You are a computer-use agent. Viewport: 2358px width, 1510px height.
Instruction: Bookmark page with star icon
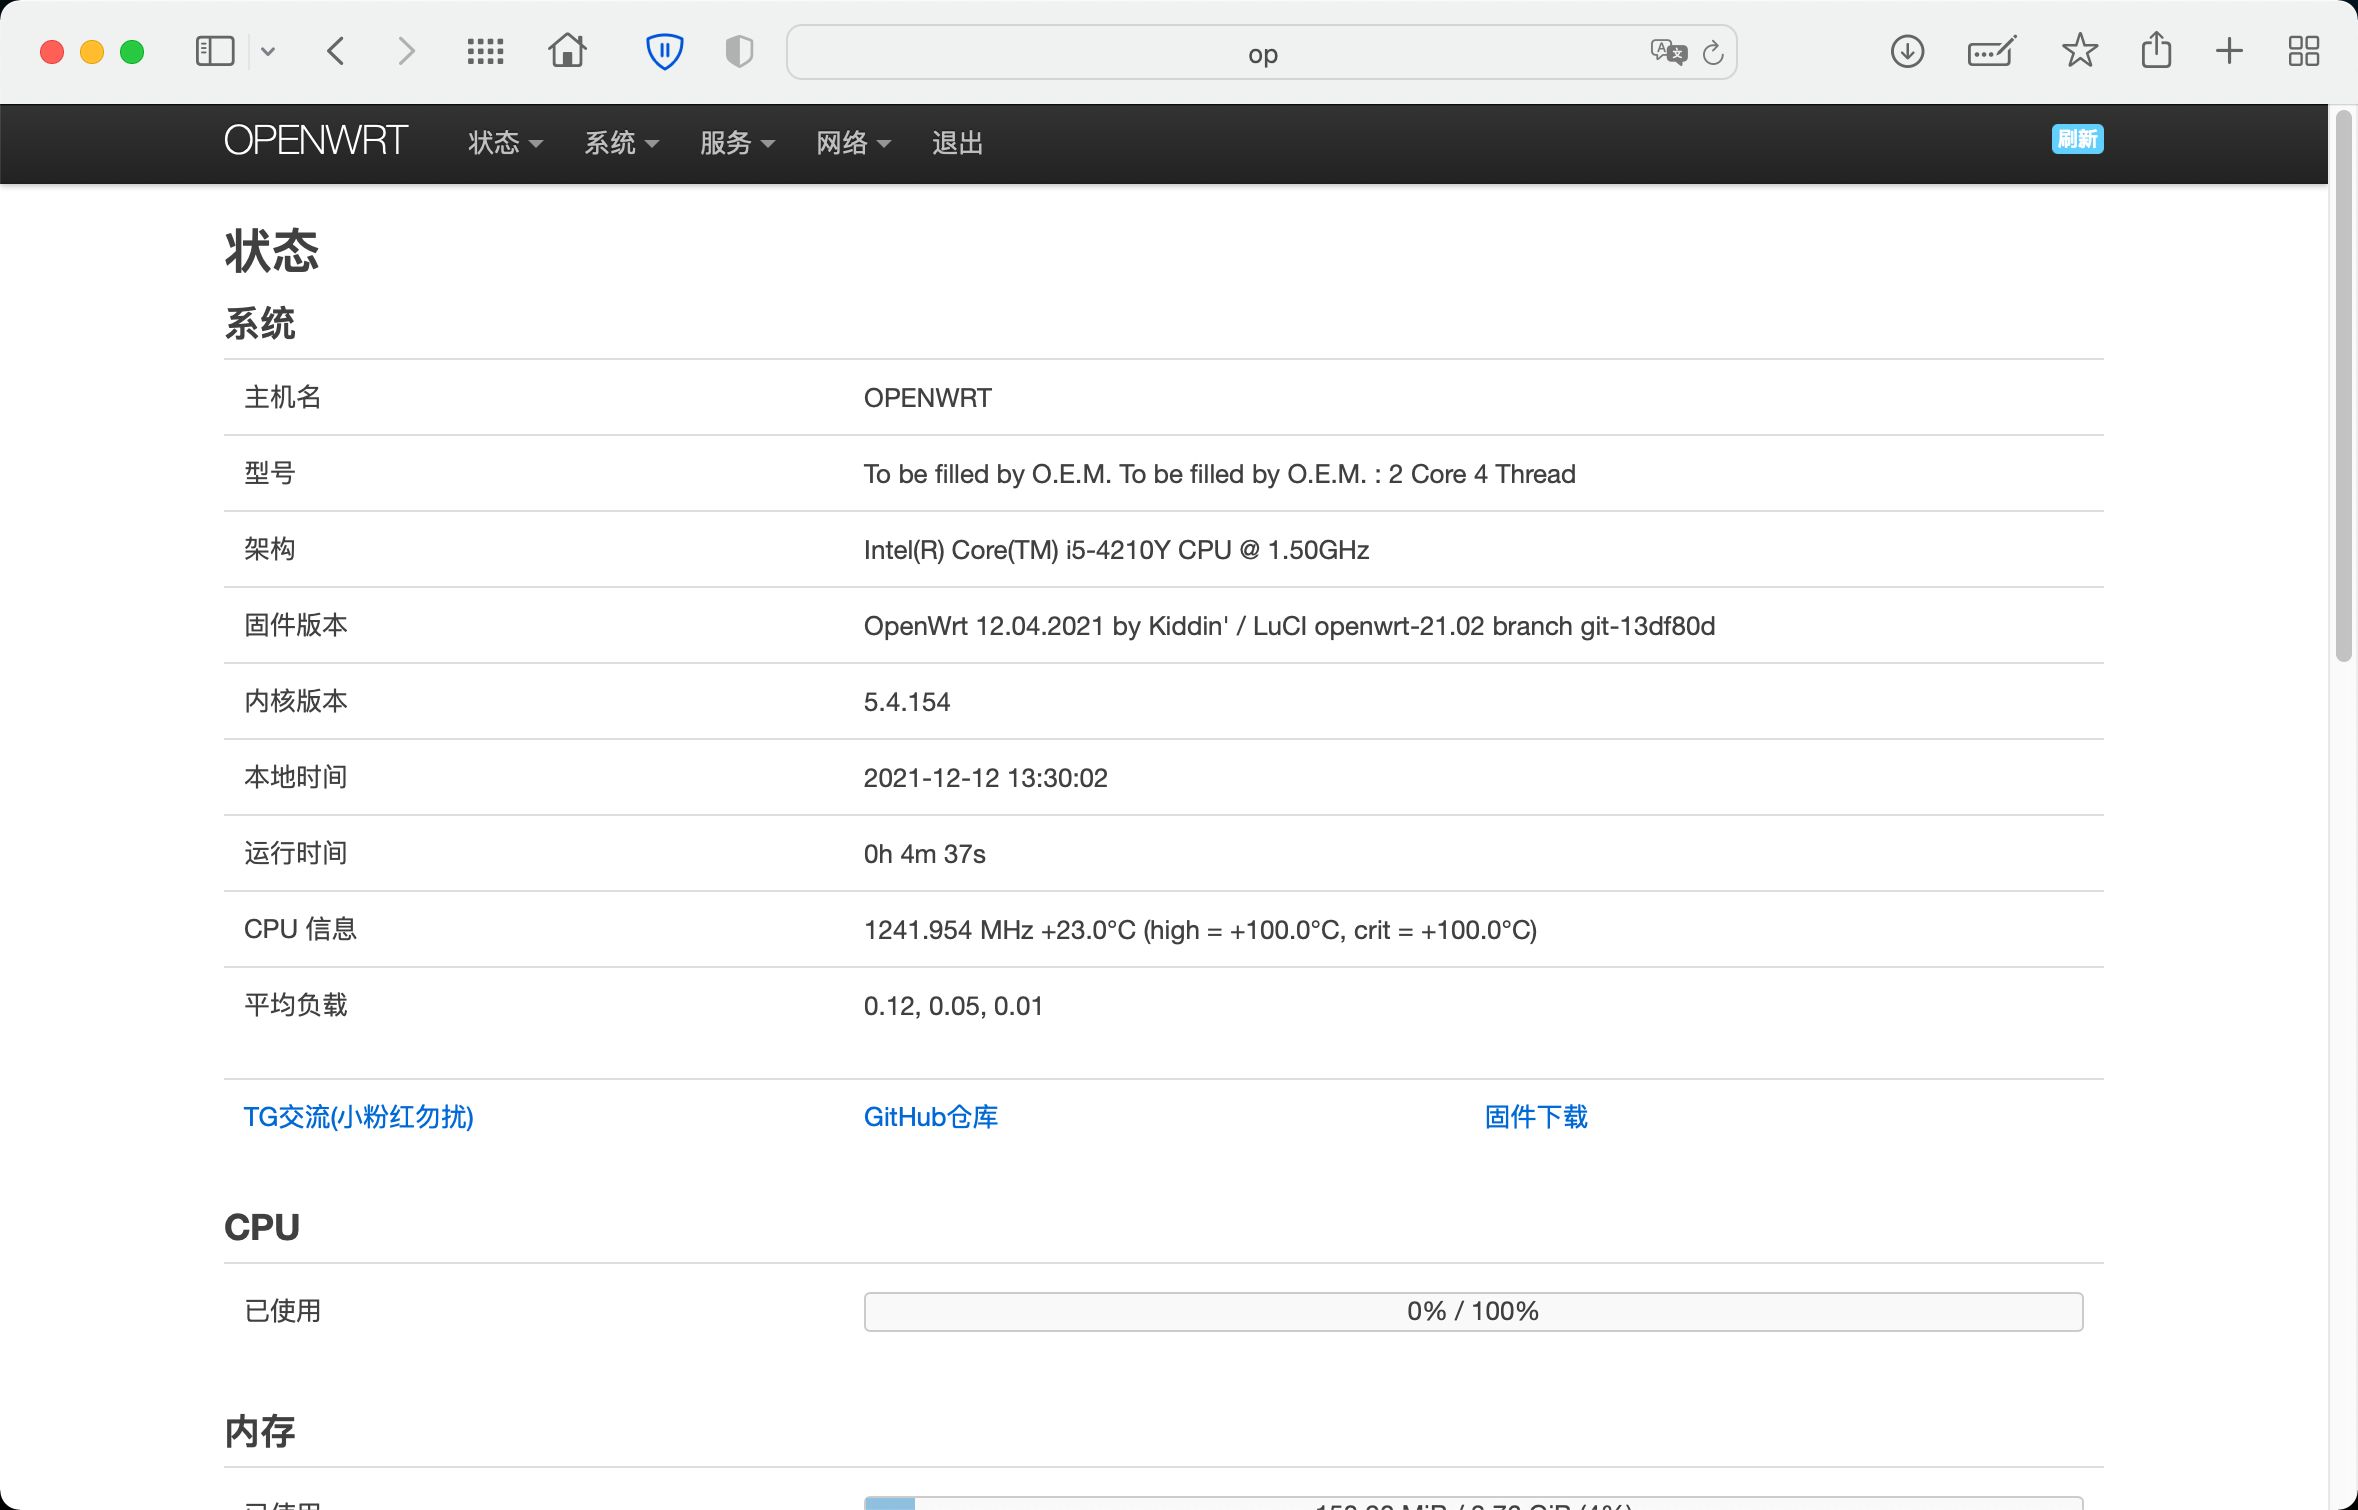pos(2080,50)
